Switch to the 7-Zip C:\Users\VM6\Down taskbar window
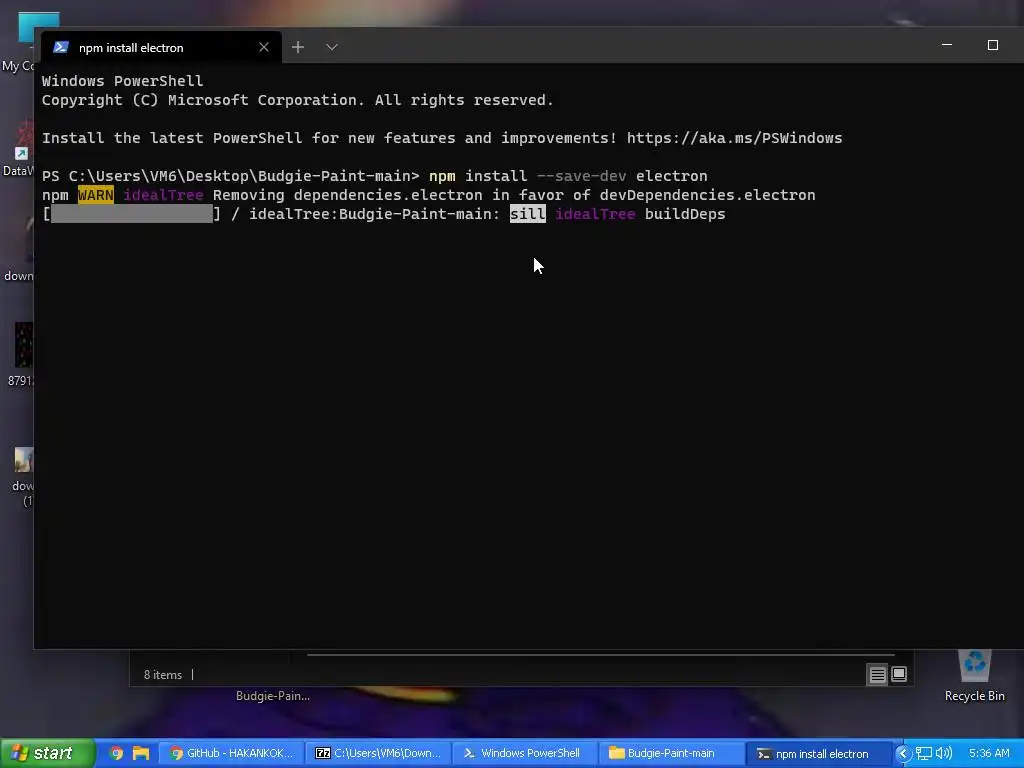This screenshot has height=768, width=1024. click(378, 753)
